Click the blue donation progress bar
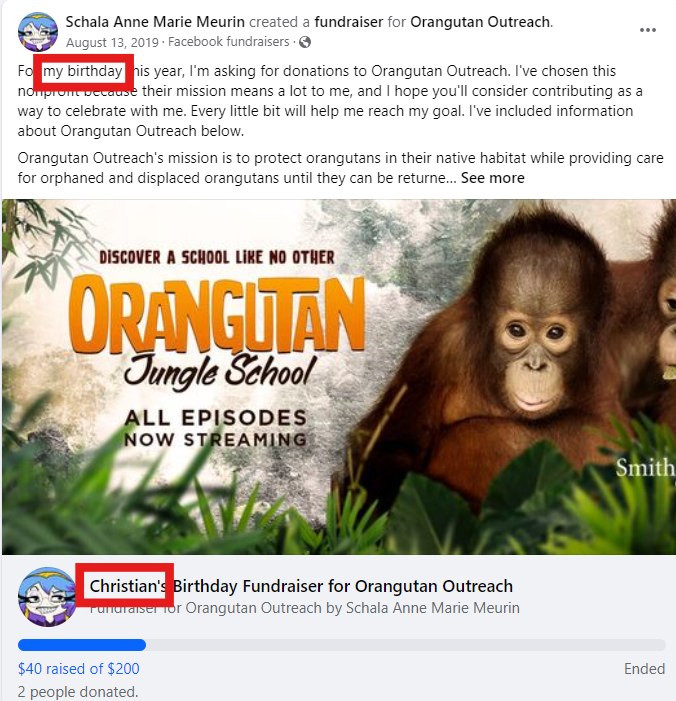 click(82, 645)
